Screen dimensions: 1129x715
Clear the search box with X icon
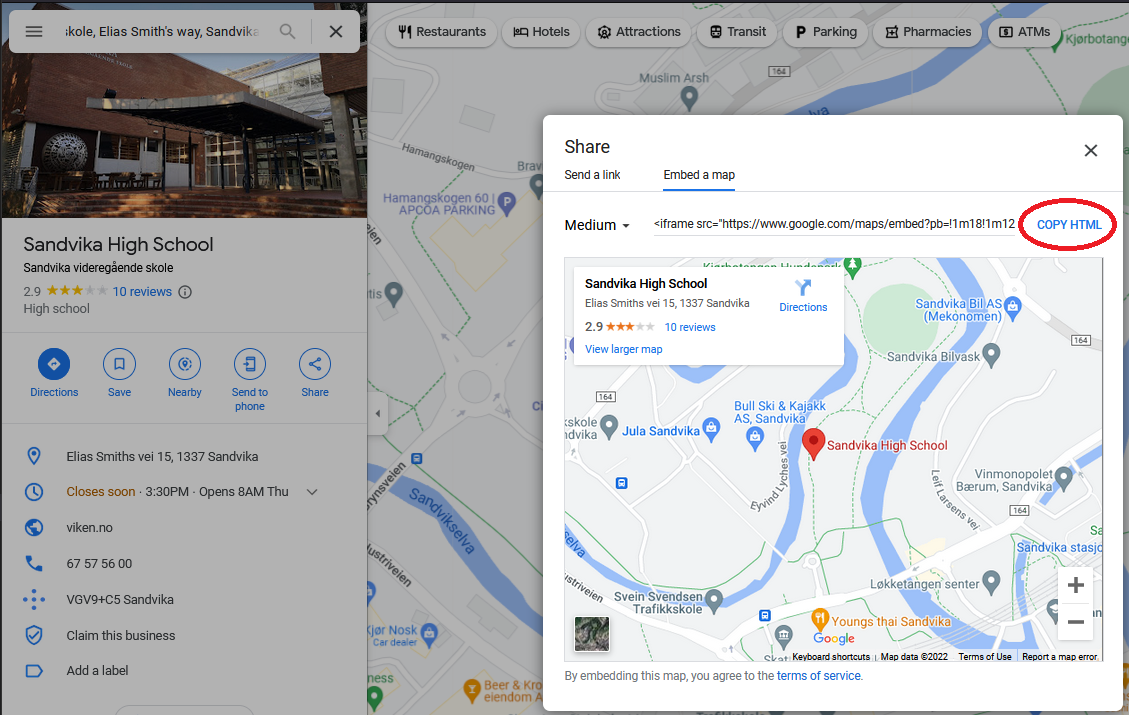click(336, 32)
